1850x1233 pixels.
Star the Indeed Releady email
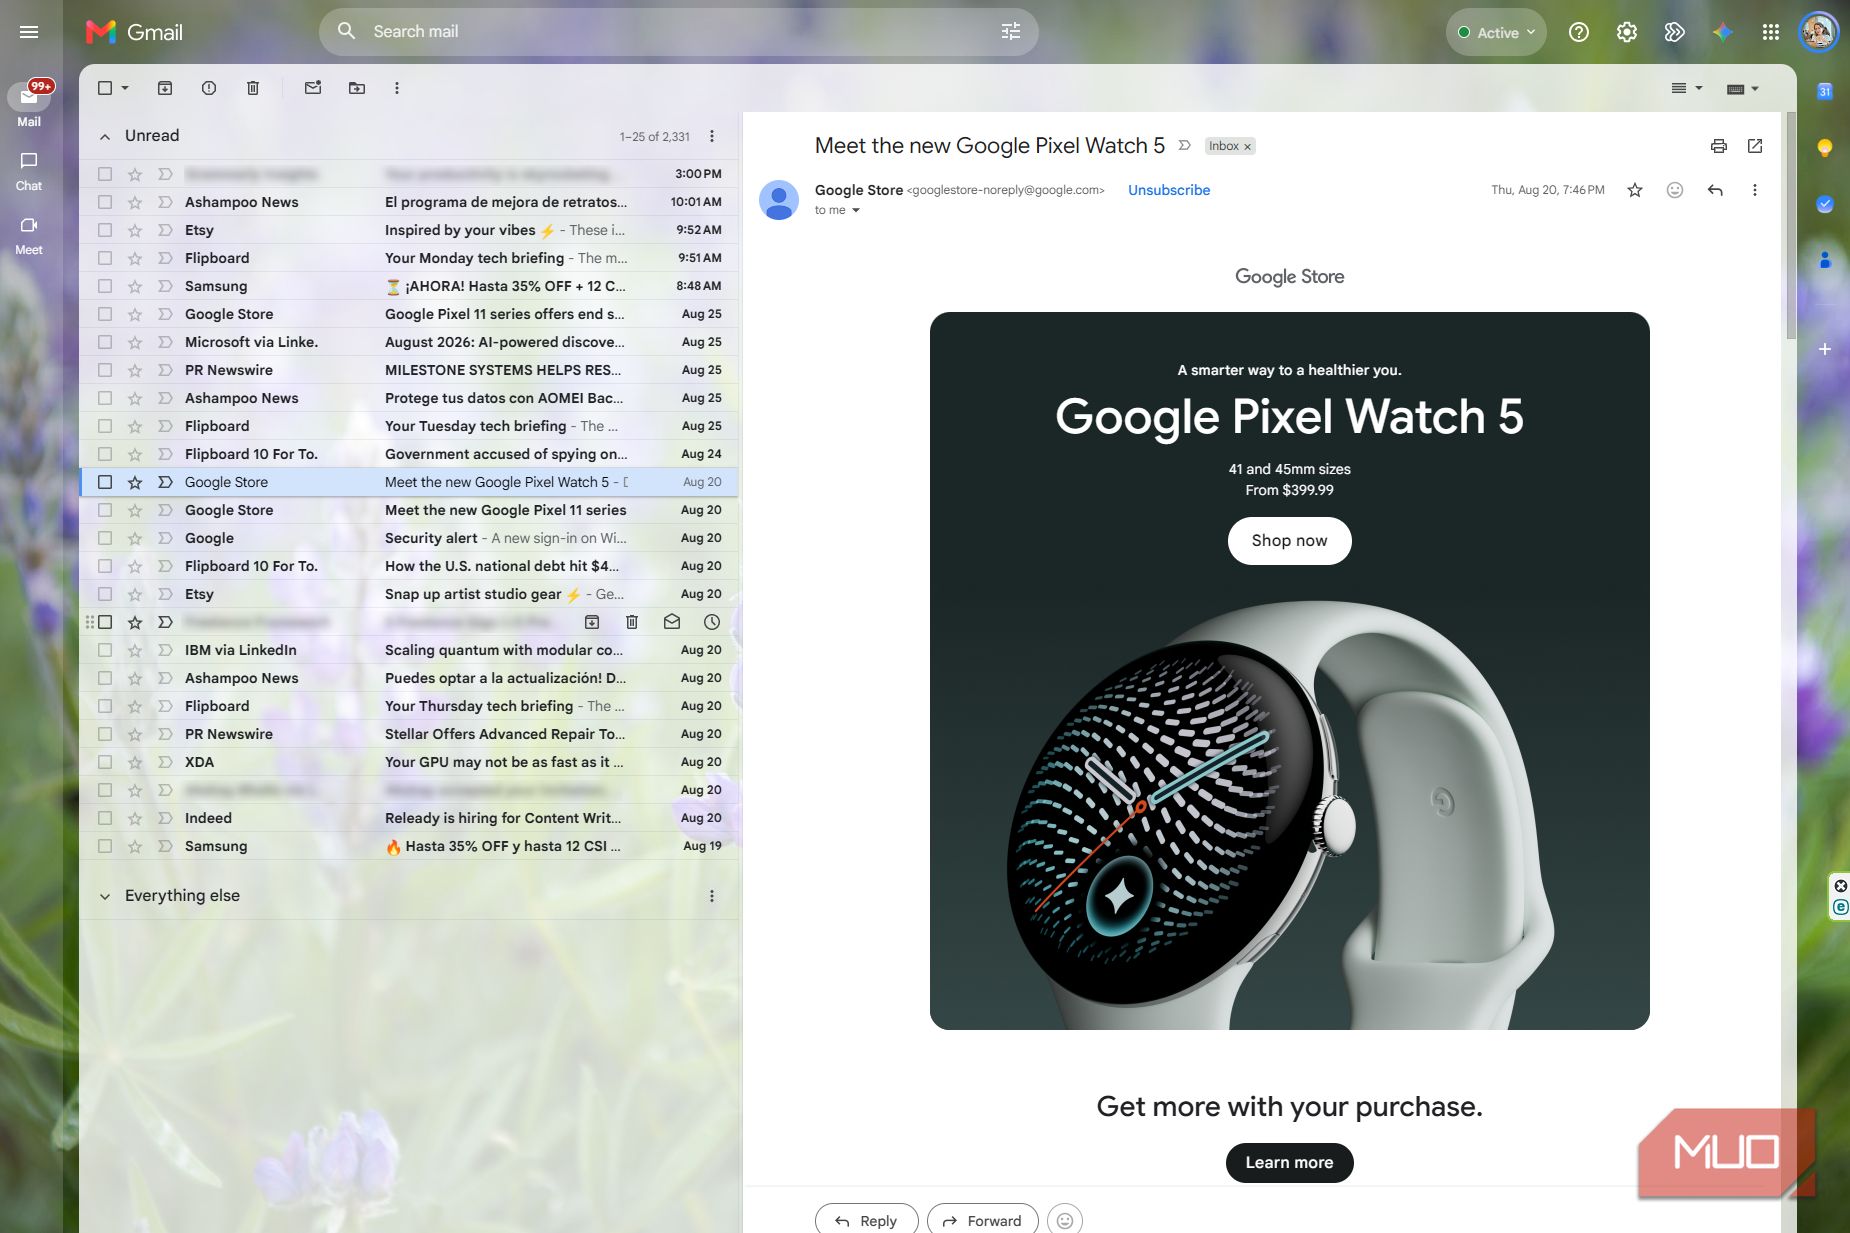pyautogui.click(x=135, y=818)
